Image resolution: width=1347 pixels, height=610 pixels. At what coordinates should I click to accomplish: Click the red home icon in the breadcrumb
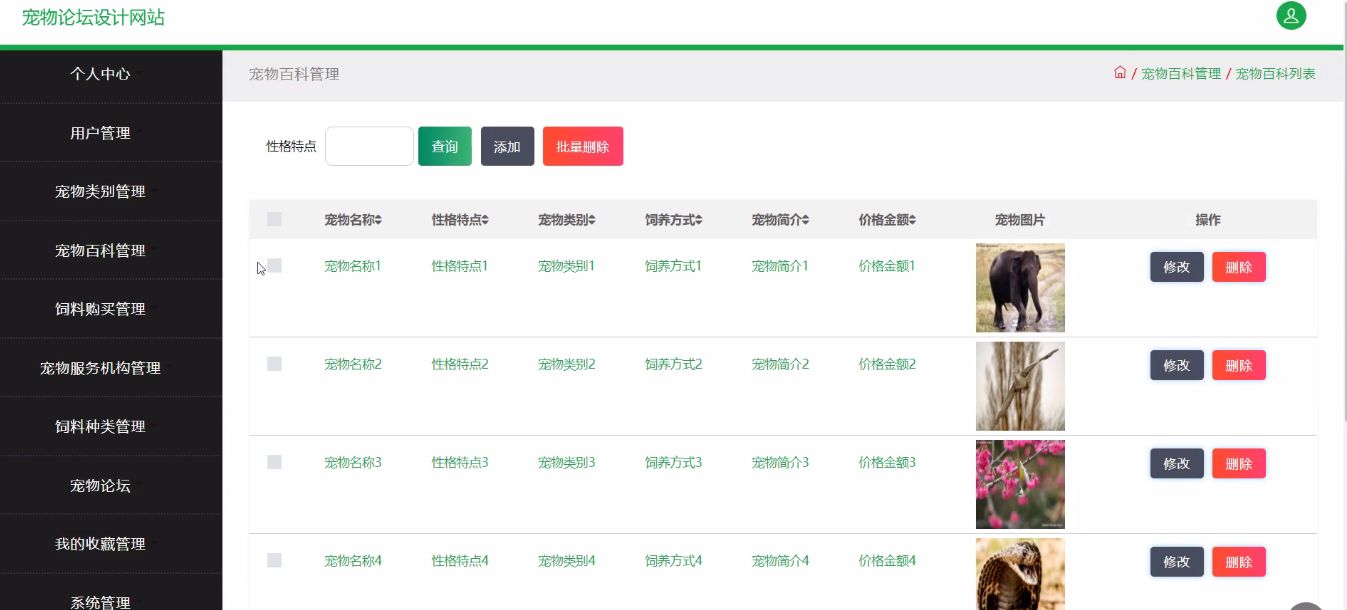[x=1120, y=73]
